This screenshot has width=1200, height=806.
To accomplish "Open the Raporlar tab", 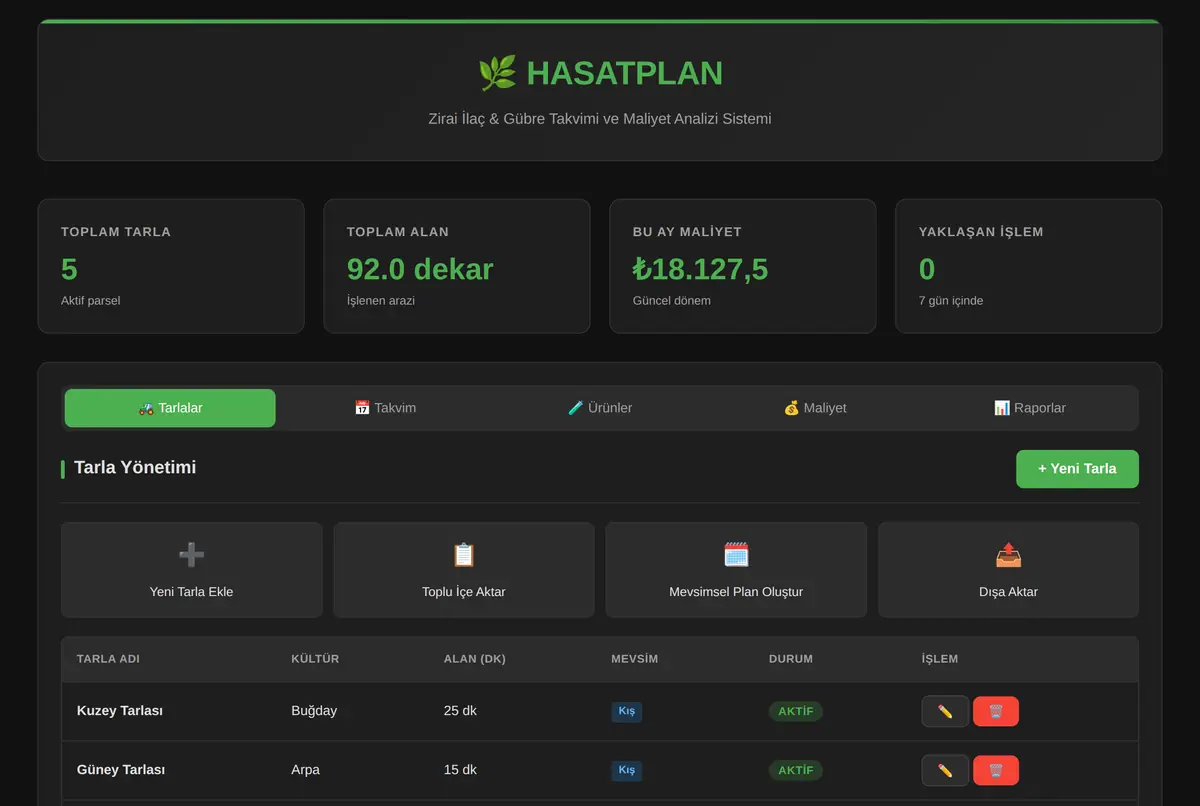I will click(1030, 408).
